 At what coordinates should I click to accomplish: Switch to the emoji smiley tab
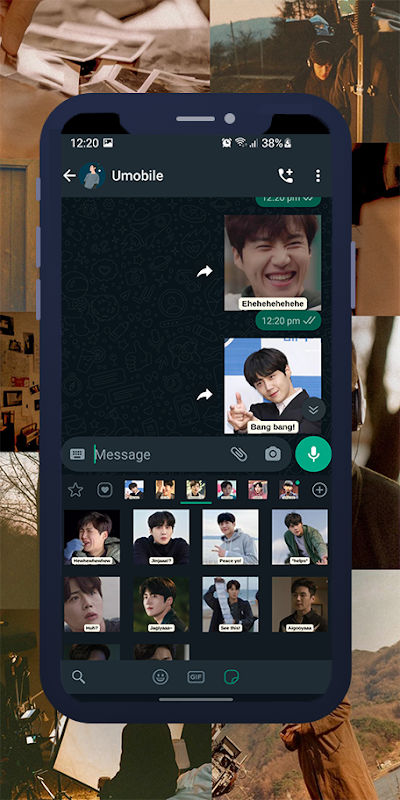coord(161,677)
